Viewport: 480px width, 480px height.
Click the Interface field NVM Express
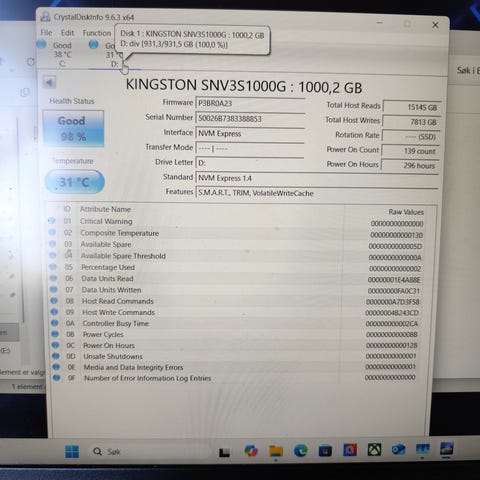[x=250, y=133]
